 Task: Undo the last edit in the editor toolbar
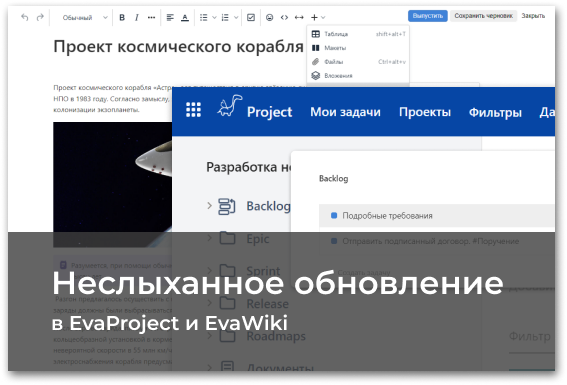pos(25,17)
